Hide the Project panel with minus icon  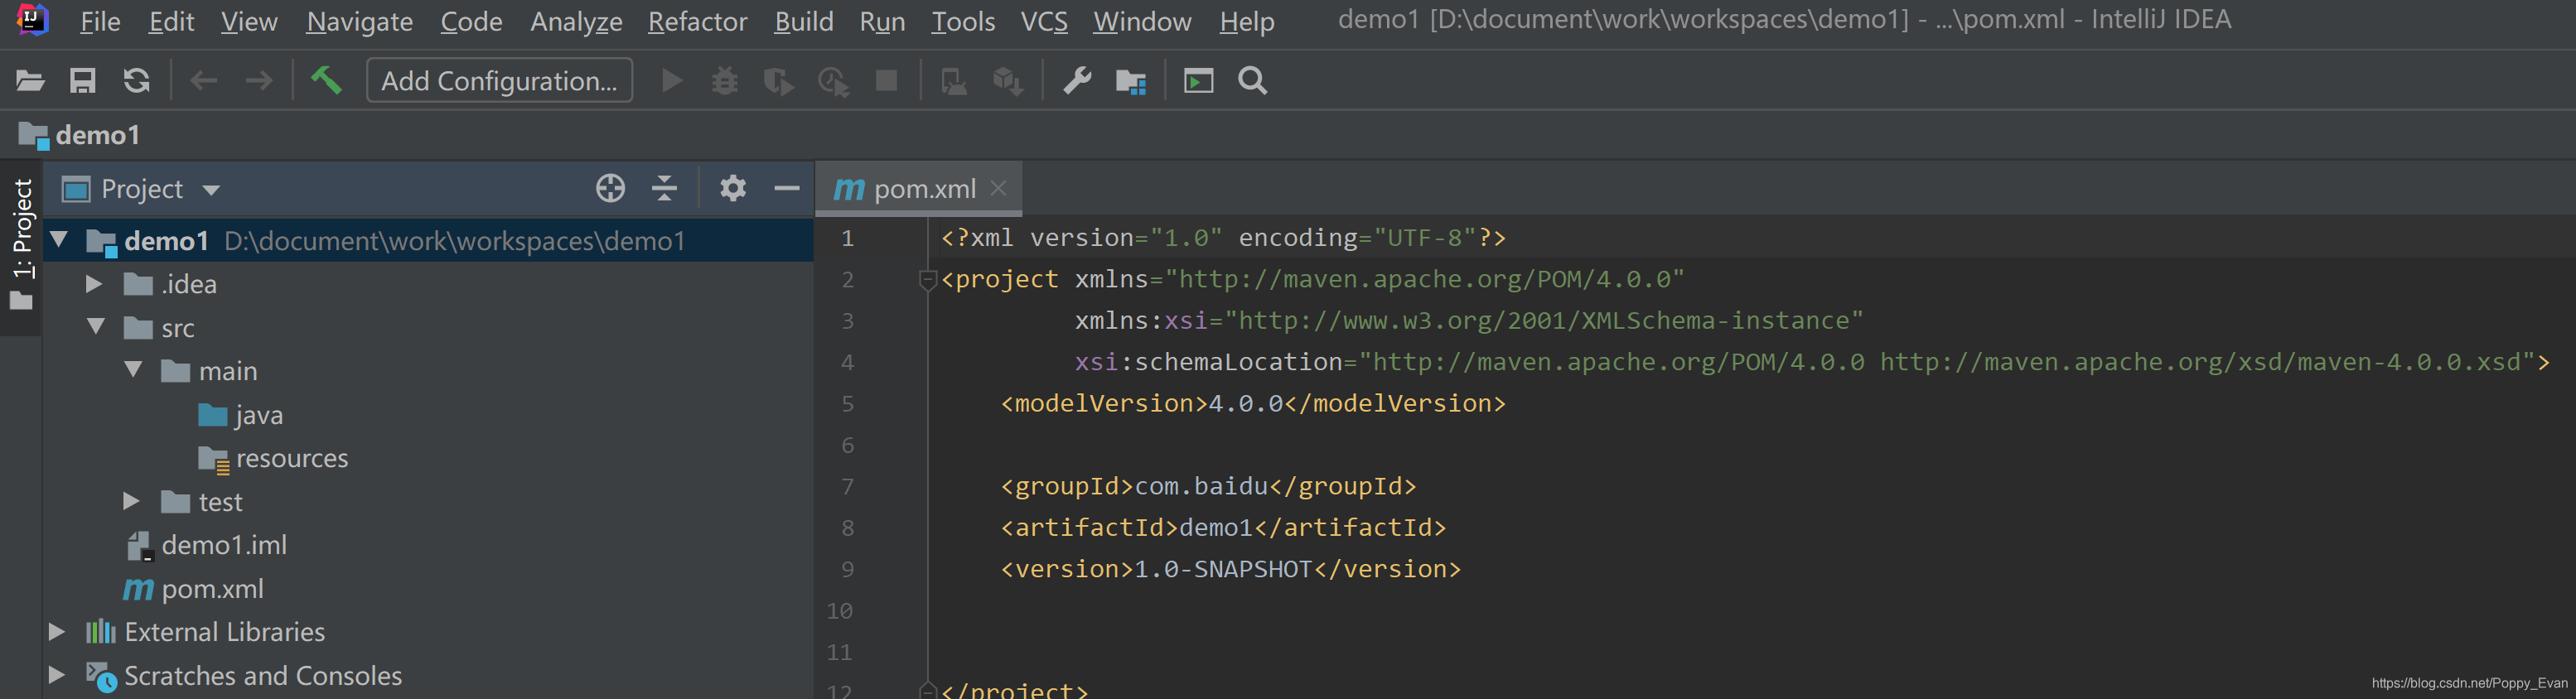(787, 188)
